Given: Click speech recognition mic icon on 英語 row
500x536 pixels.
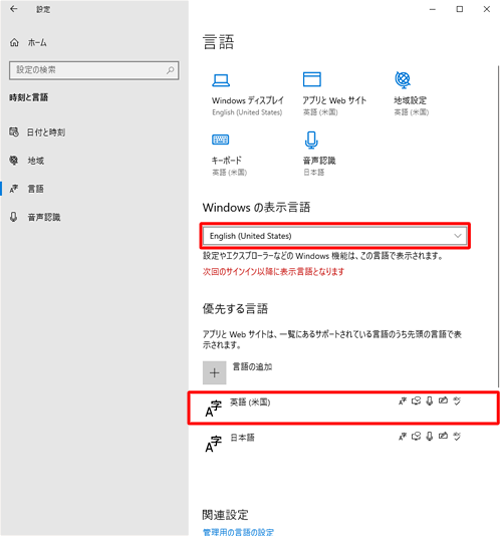Looking at the screenshot, I should 430,401.
